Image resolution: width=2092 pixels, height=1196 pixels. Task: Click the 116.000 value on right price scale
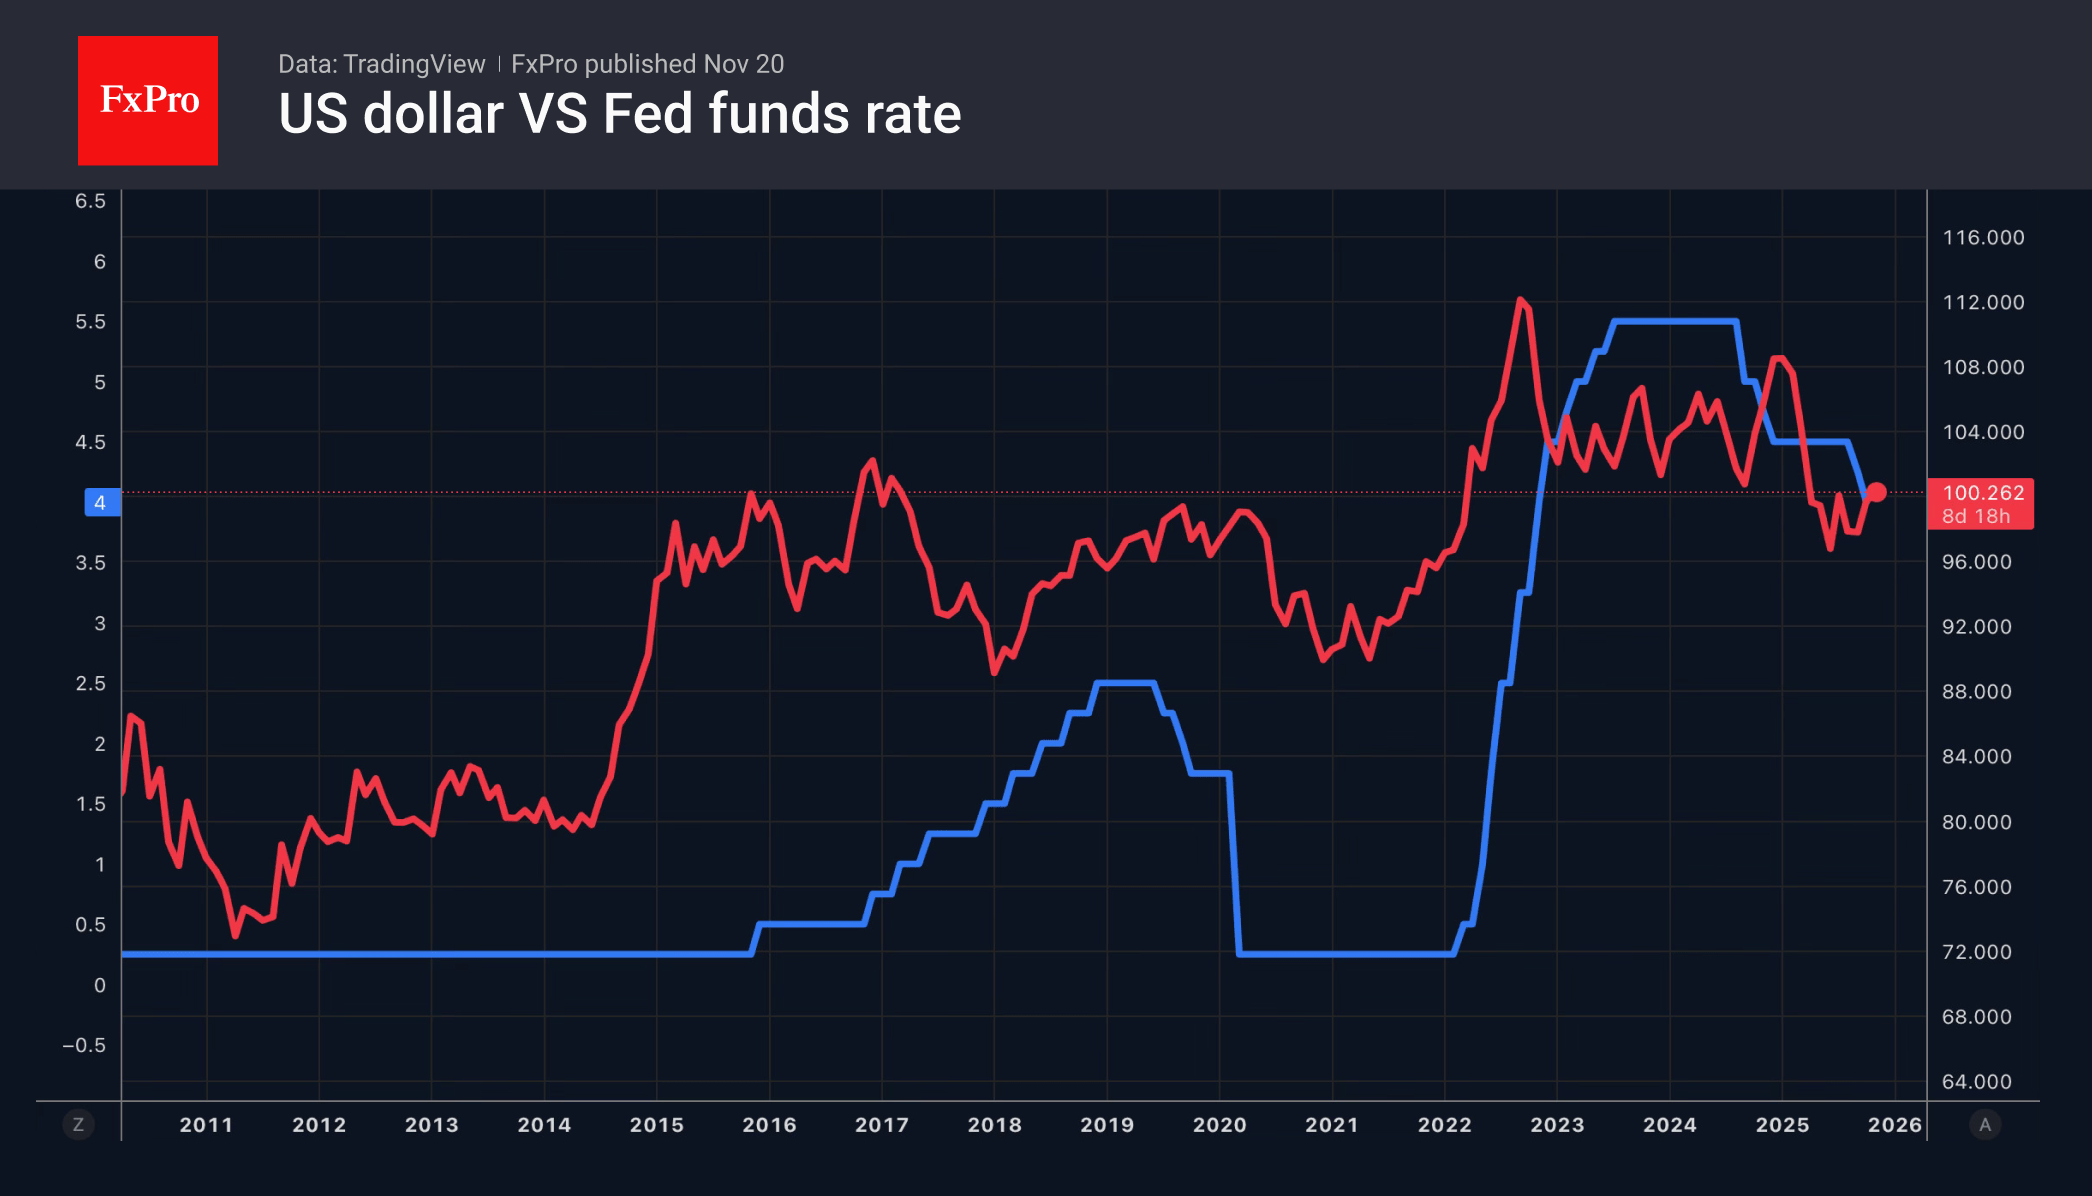1983,238
